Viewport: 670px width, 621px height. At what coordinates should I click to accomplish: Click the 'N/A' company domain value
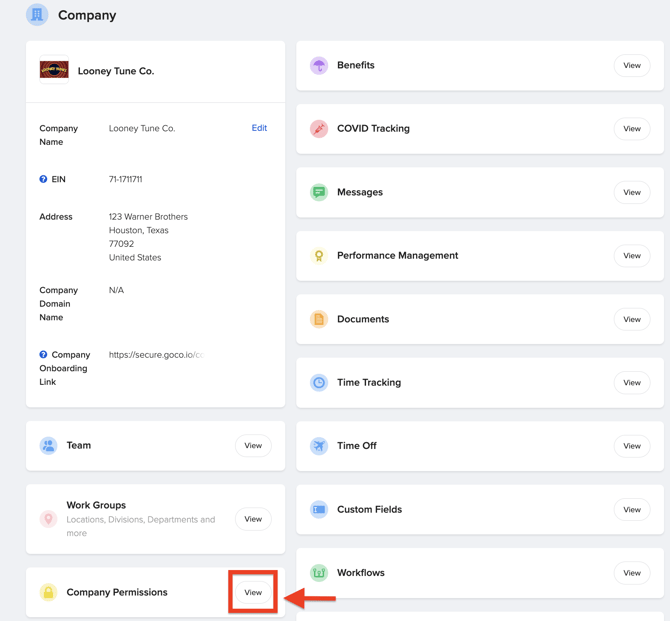pos(116,290)
